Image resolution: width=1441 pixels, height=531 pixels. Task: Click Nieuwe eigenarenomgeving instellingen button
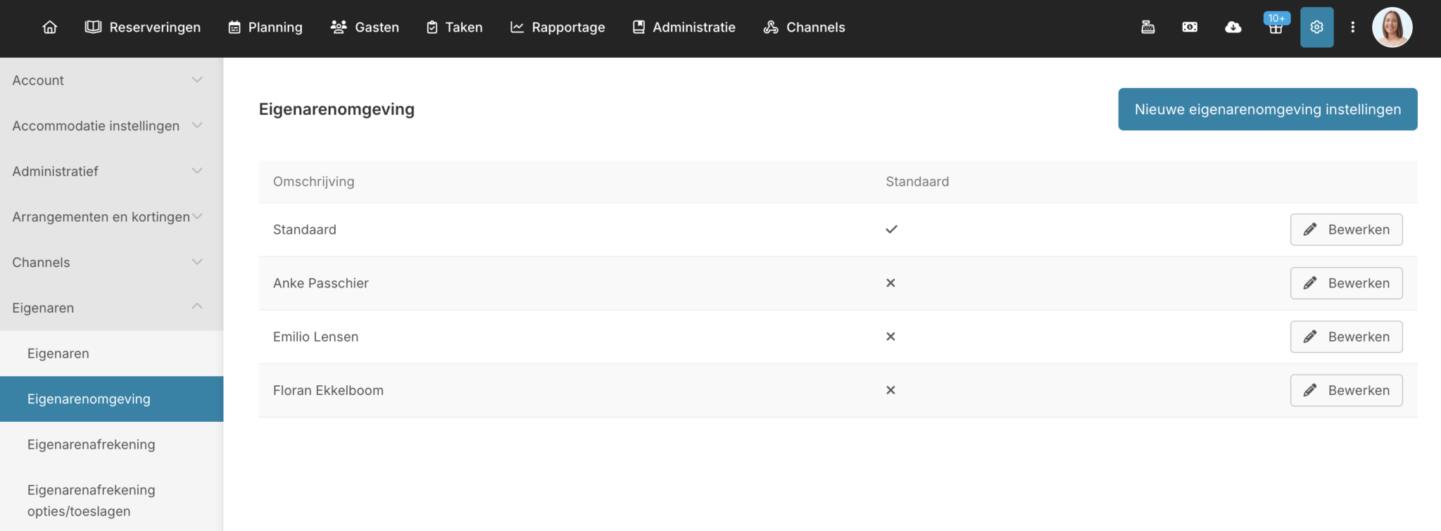coord(1267,109)
